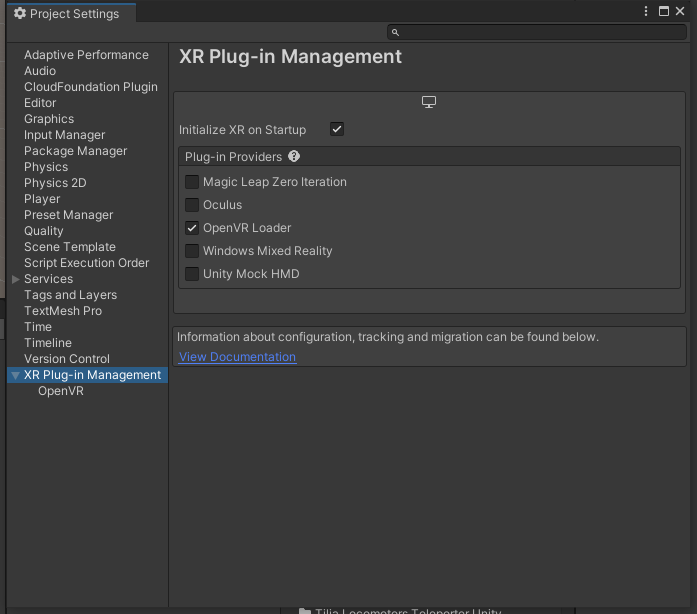Enable Unity Mock HMD provider
Image resolution: width=697 pixels, height=614 pixels.
click(x=192, y=274)
